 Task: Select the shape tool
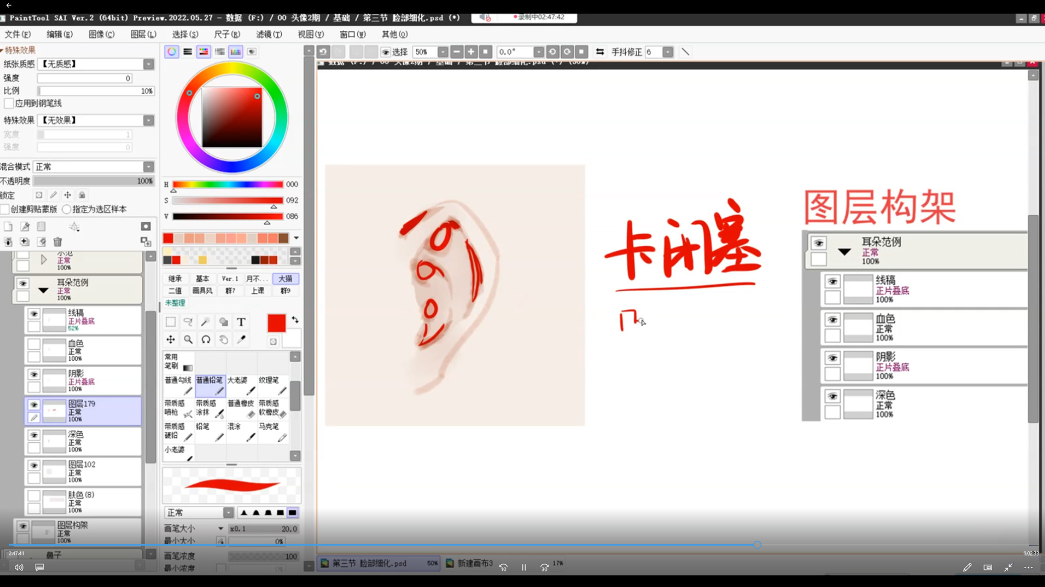point(223,322)
